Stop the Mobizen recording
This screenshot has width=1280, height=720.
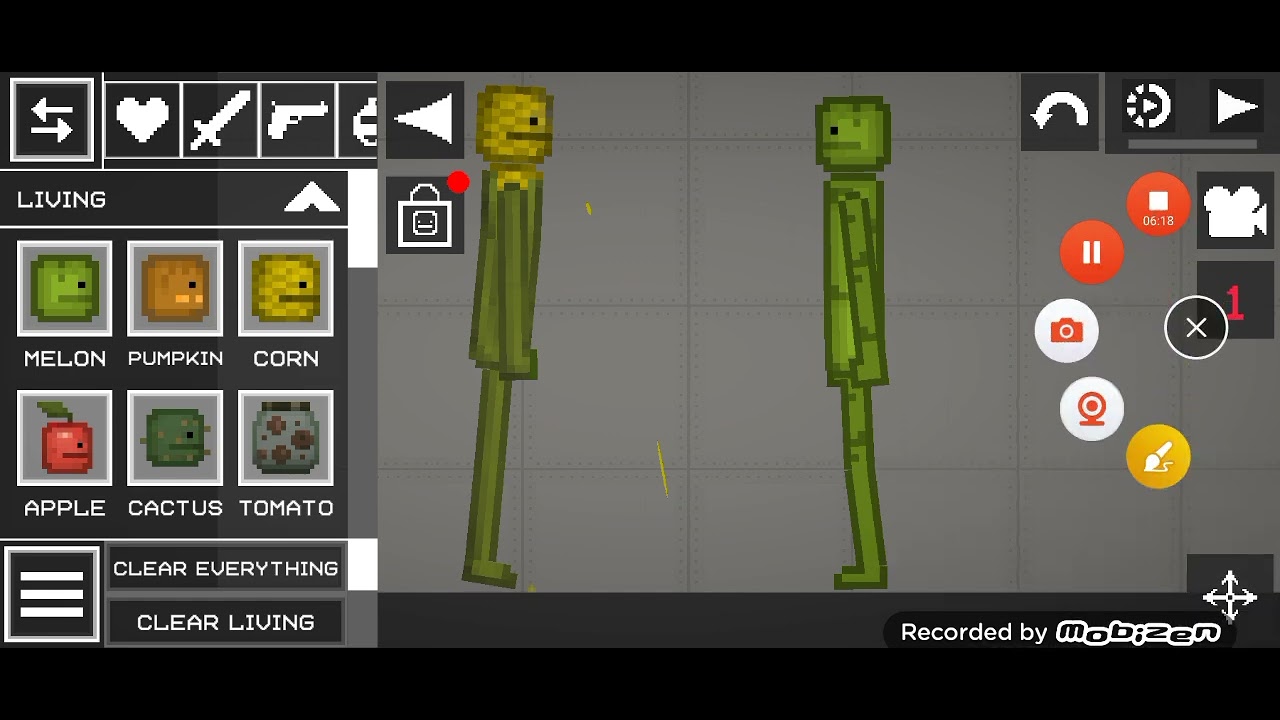pos(1158,205)
